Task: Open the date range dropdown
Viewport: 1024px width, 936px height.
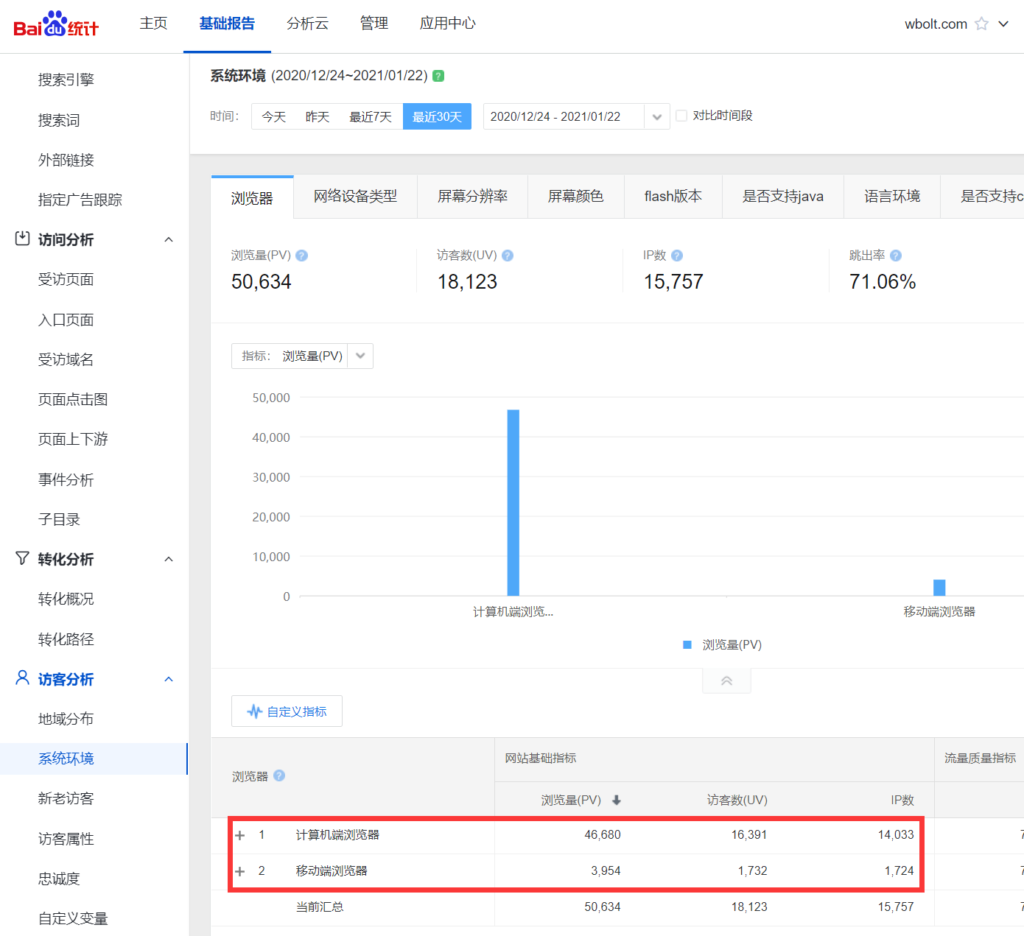Action: 657,117
